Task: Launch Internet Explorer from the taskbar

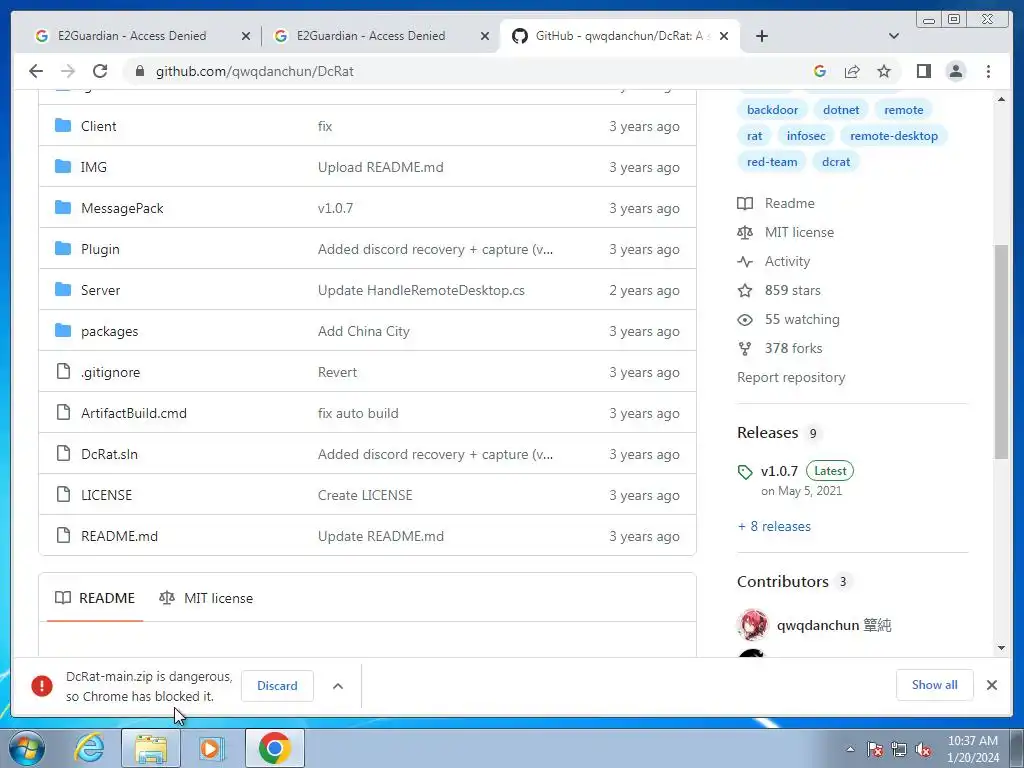Action: [89, 748]
